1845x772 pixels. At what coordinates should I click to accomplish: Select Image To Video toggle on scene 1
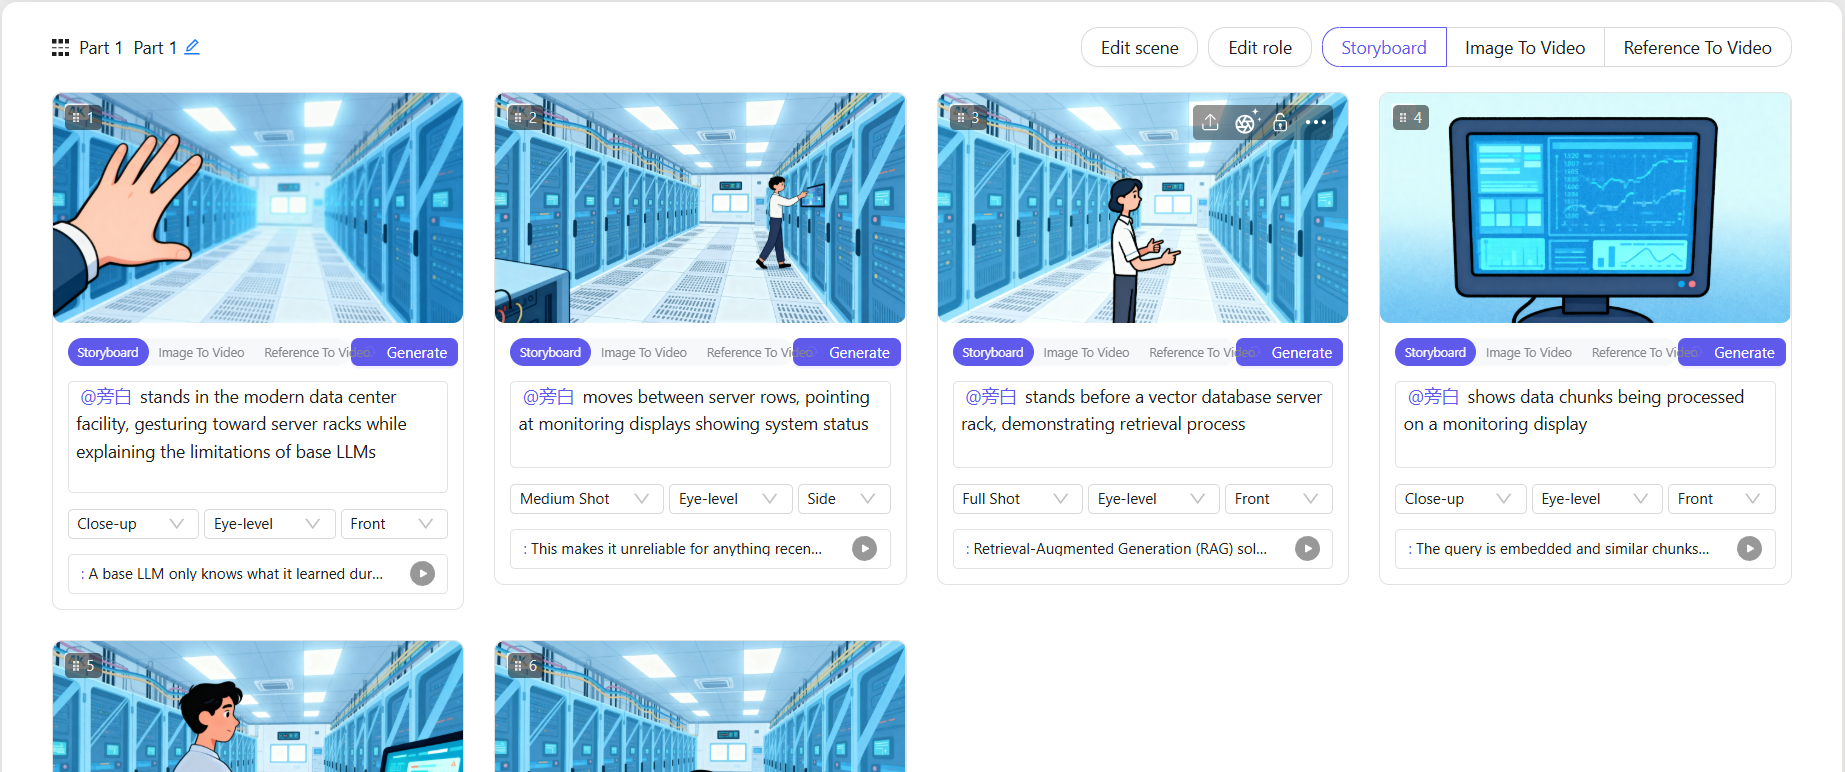[x=201, y=352]
